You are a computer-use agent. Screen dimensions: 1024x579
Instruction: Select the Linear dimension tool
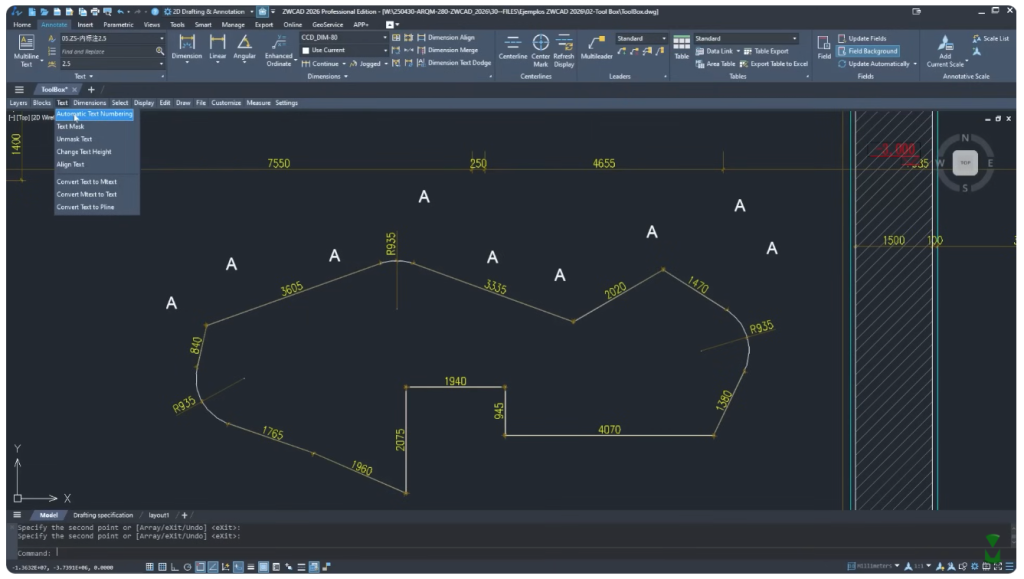point(217,47)
